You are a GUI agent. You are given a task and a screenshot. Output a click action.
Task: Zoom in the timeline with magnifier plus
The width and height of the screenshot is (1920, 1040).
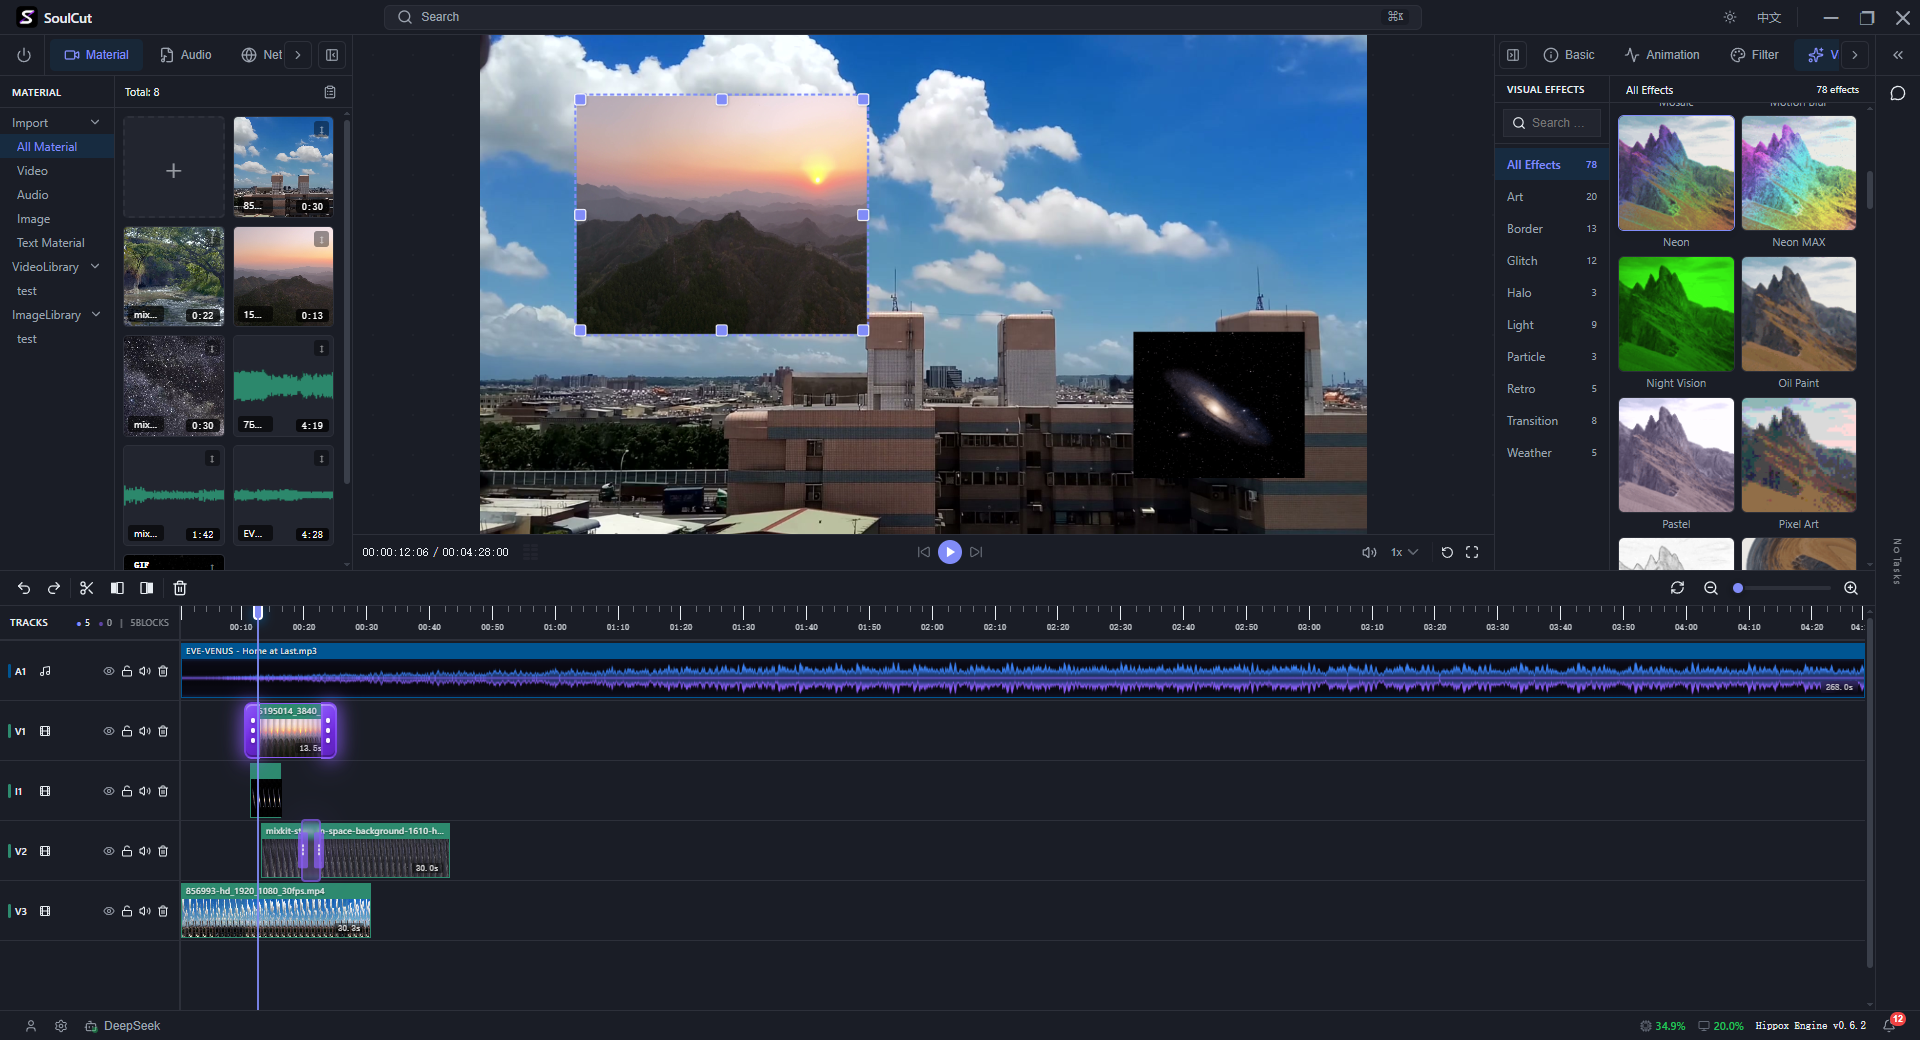(x=1851, y=588)
